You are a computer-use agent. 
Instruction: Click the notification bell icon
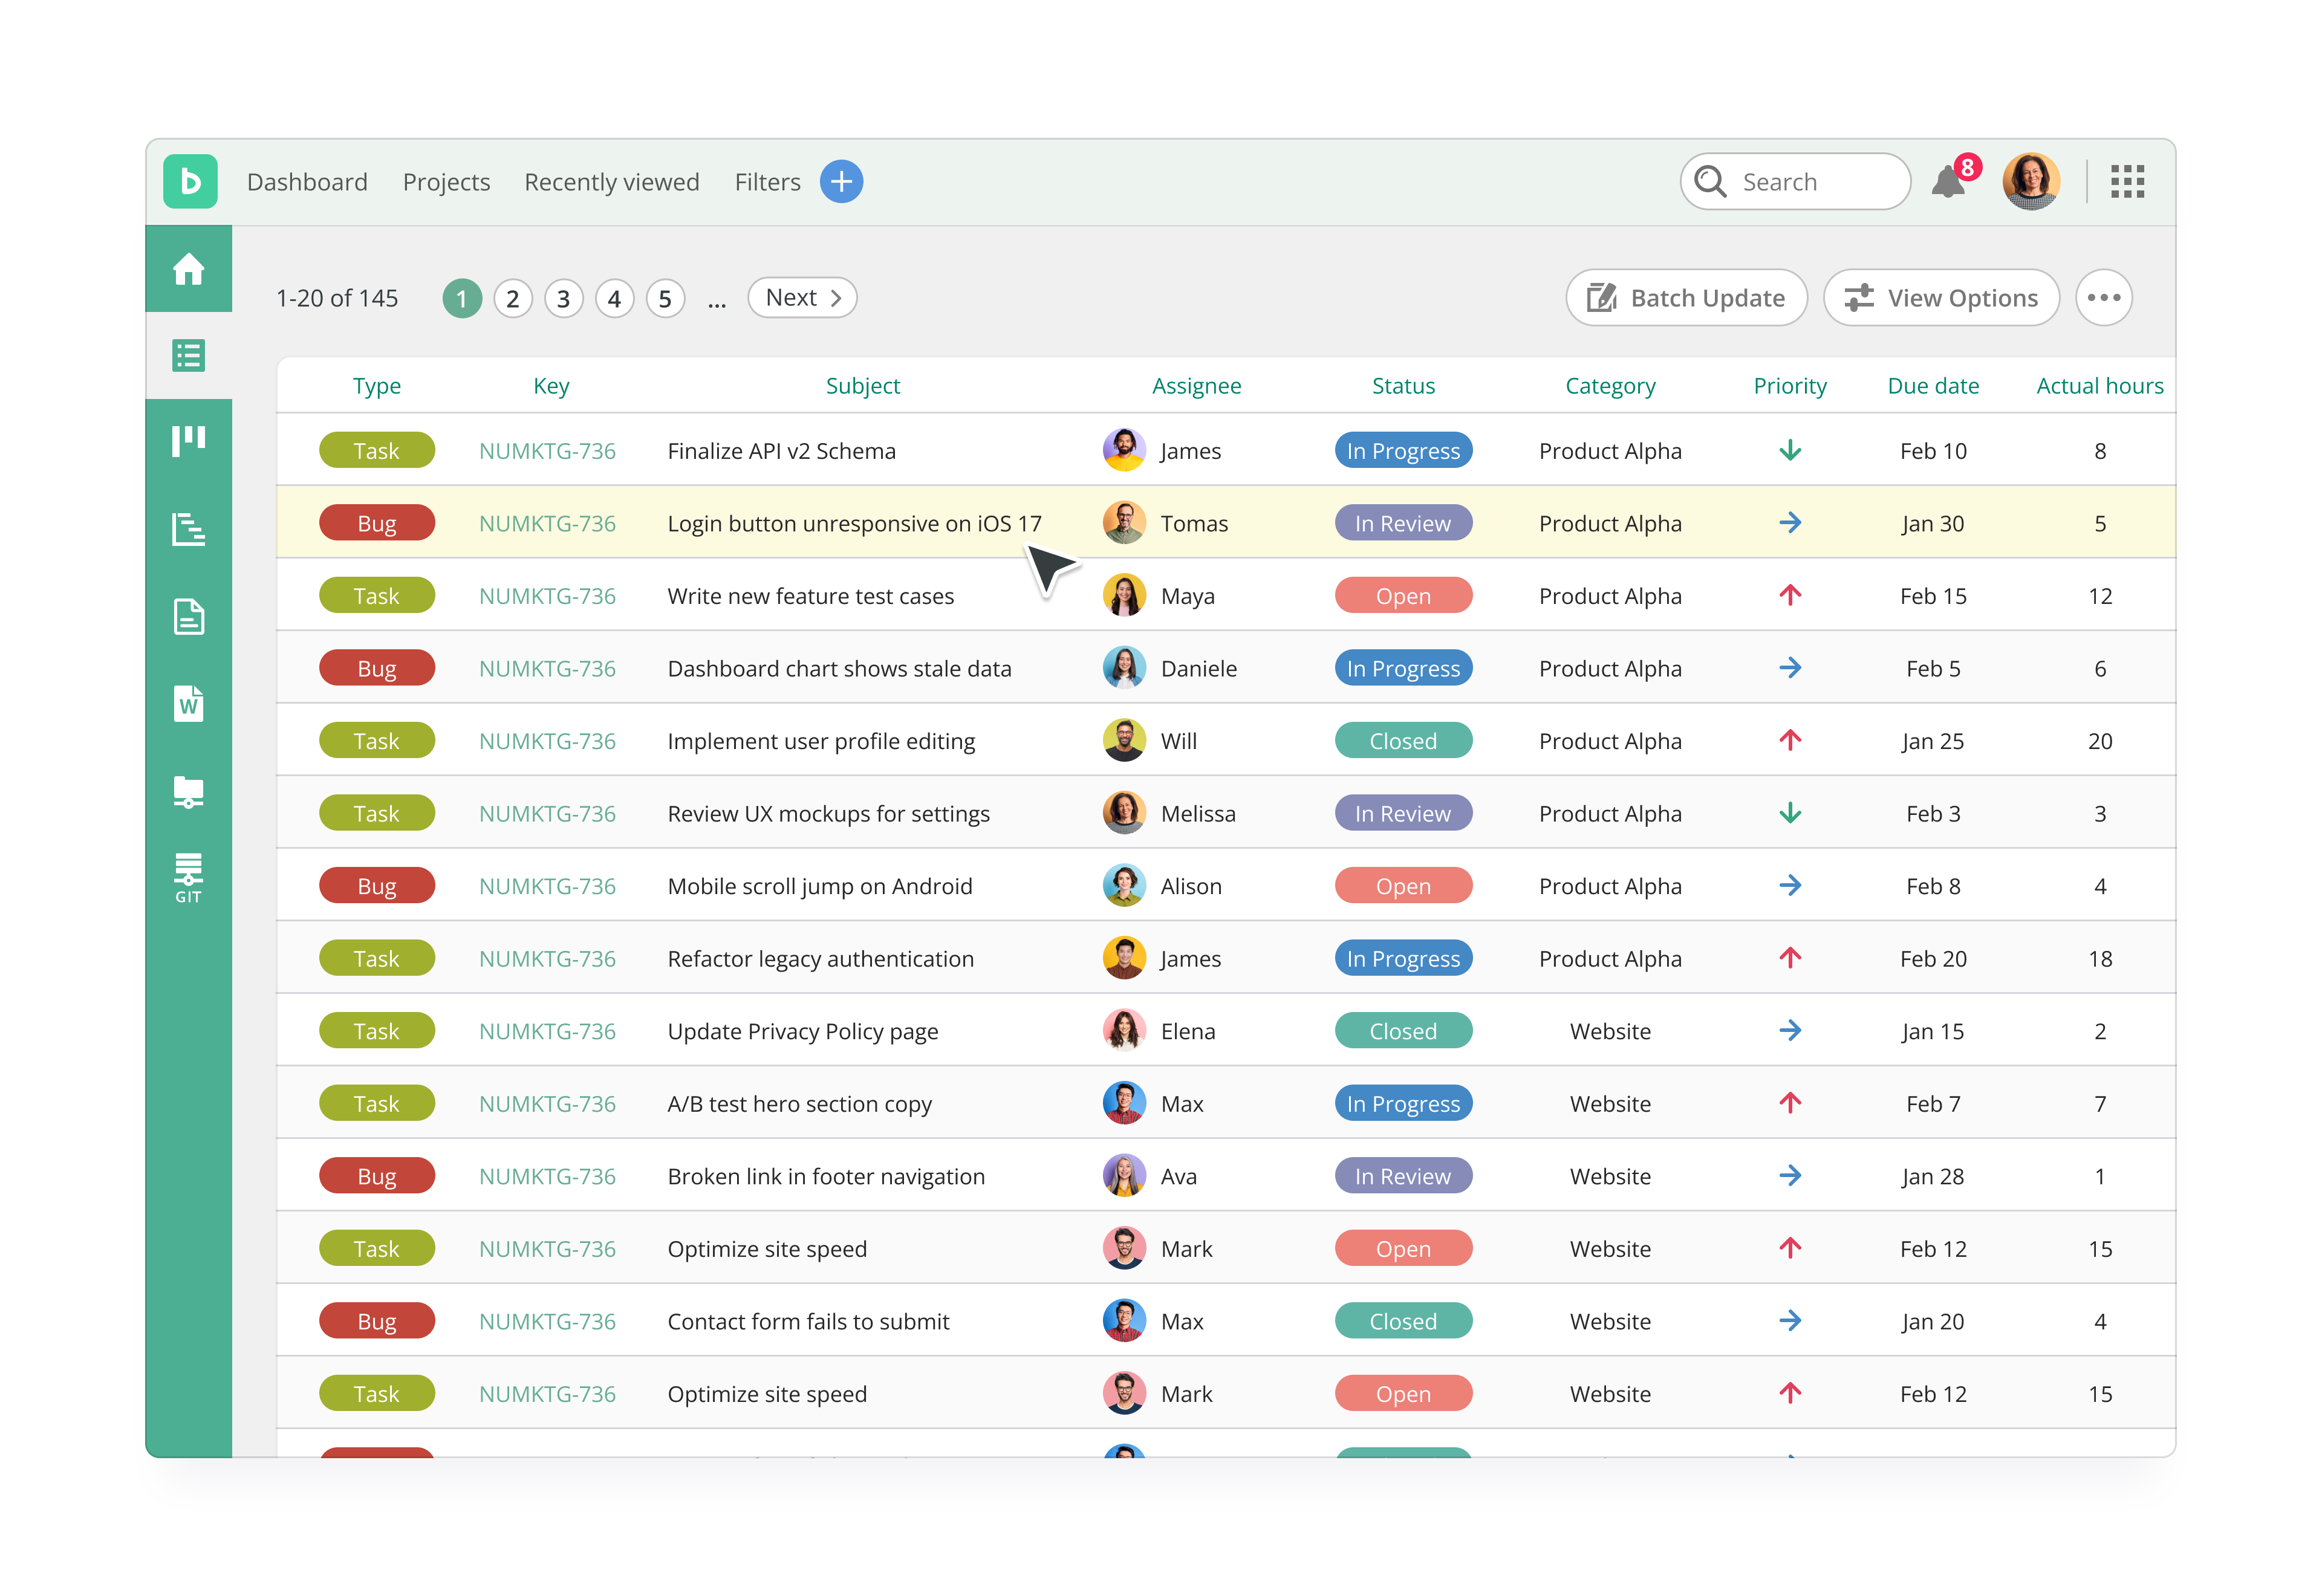pos(1947,182)
